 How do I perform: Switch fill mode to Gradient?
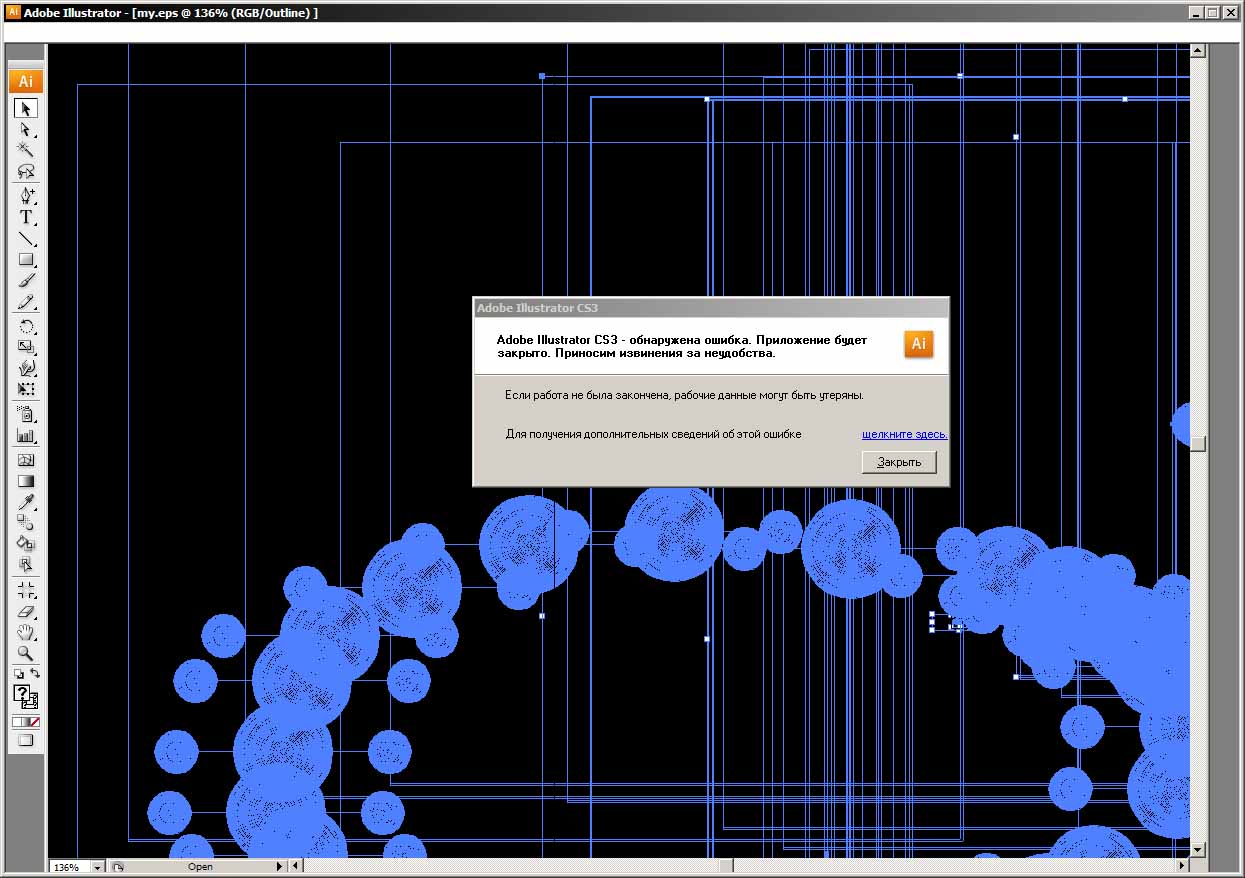[x=26, y=722]
